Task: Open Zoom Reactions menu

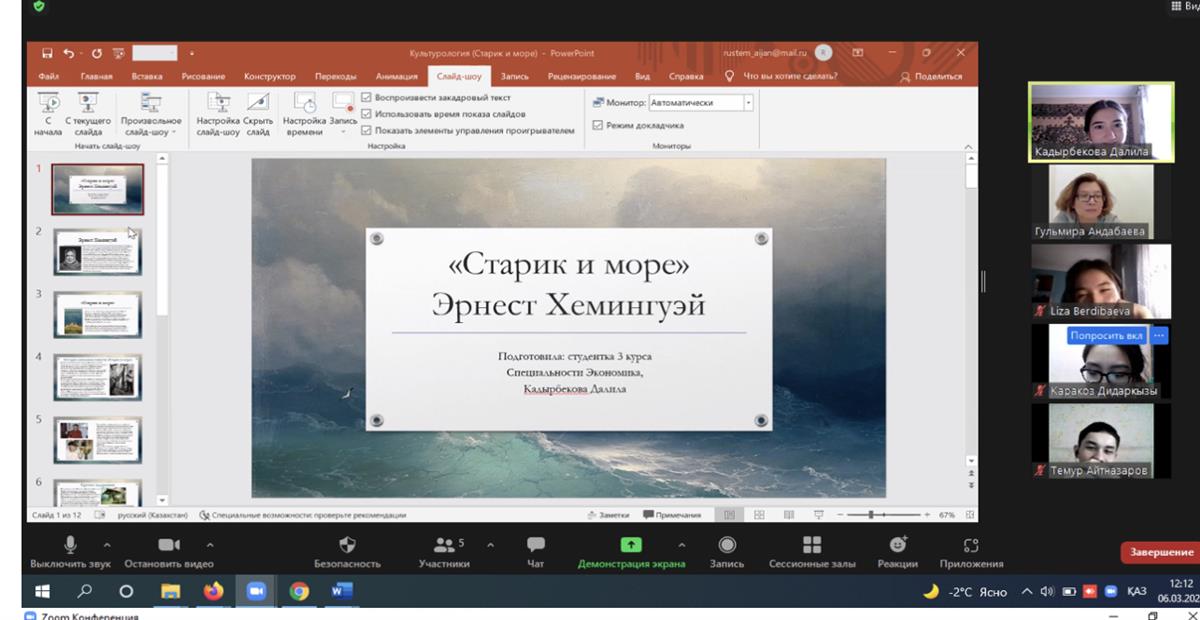Action: click(898, 545)
